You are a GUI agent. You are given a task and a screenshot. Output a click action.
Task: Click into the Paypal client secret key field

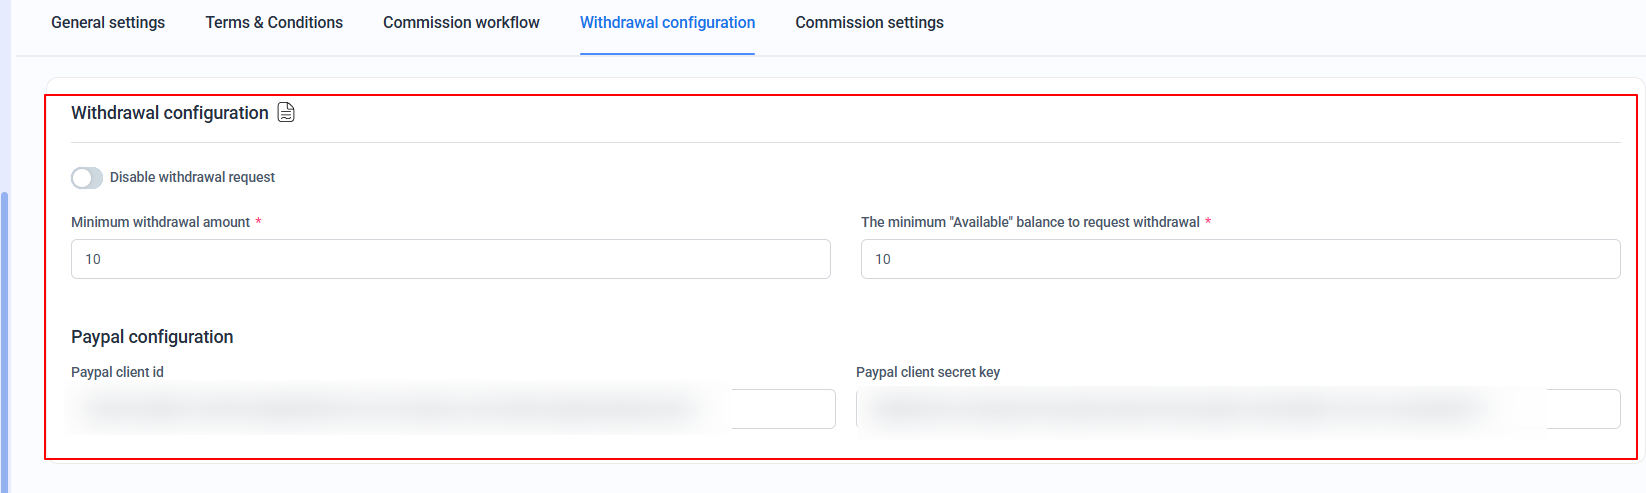[1238, 409]
